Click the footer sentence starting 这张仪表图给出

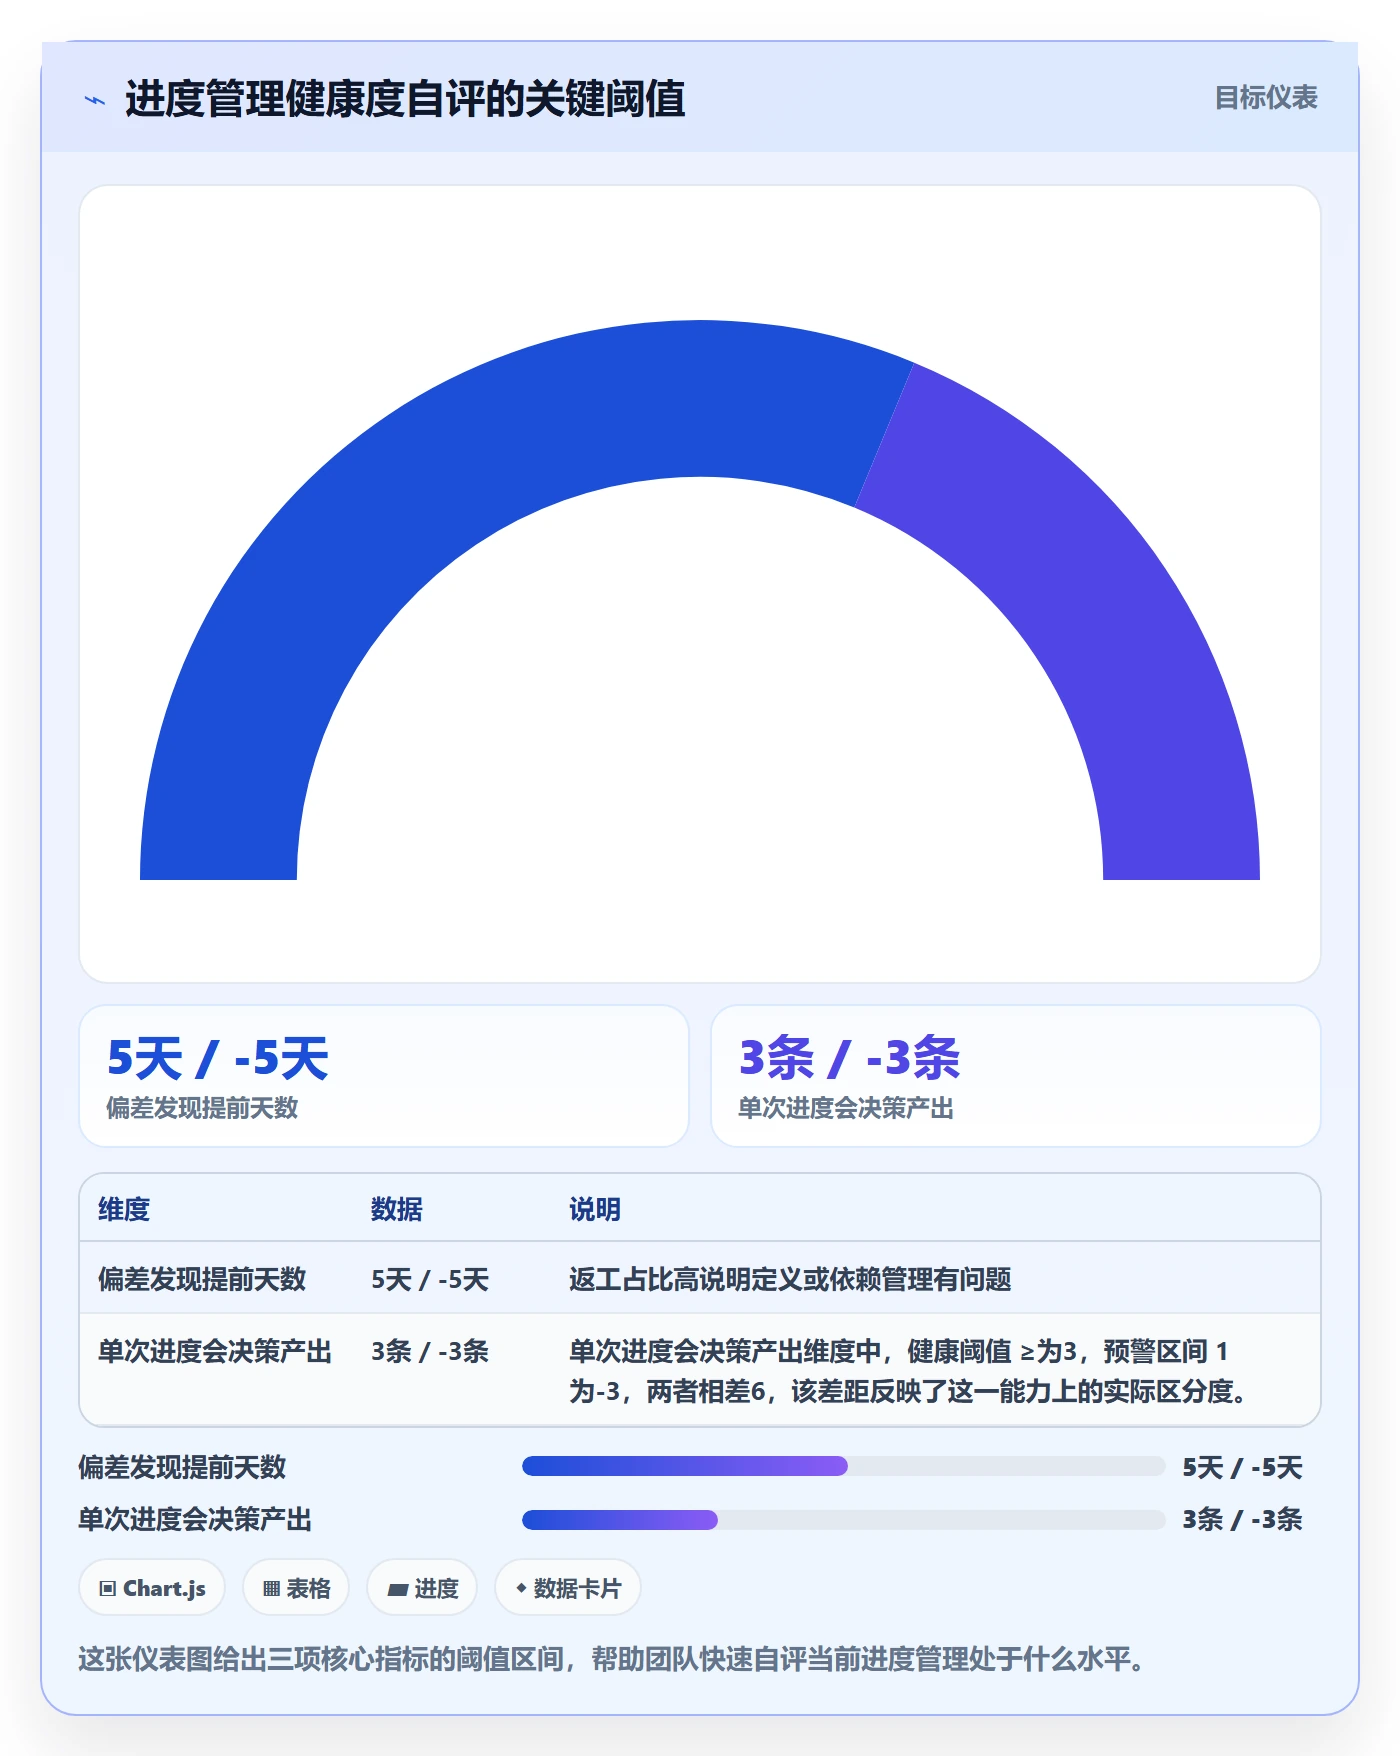click(x=612, y=1659)
